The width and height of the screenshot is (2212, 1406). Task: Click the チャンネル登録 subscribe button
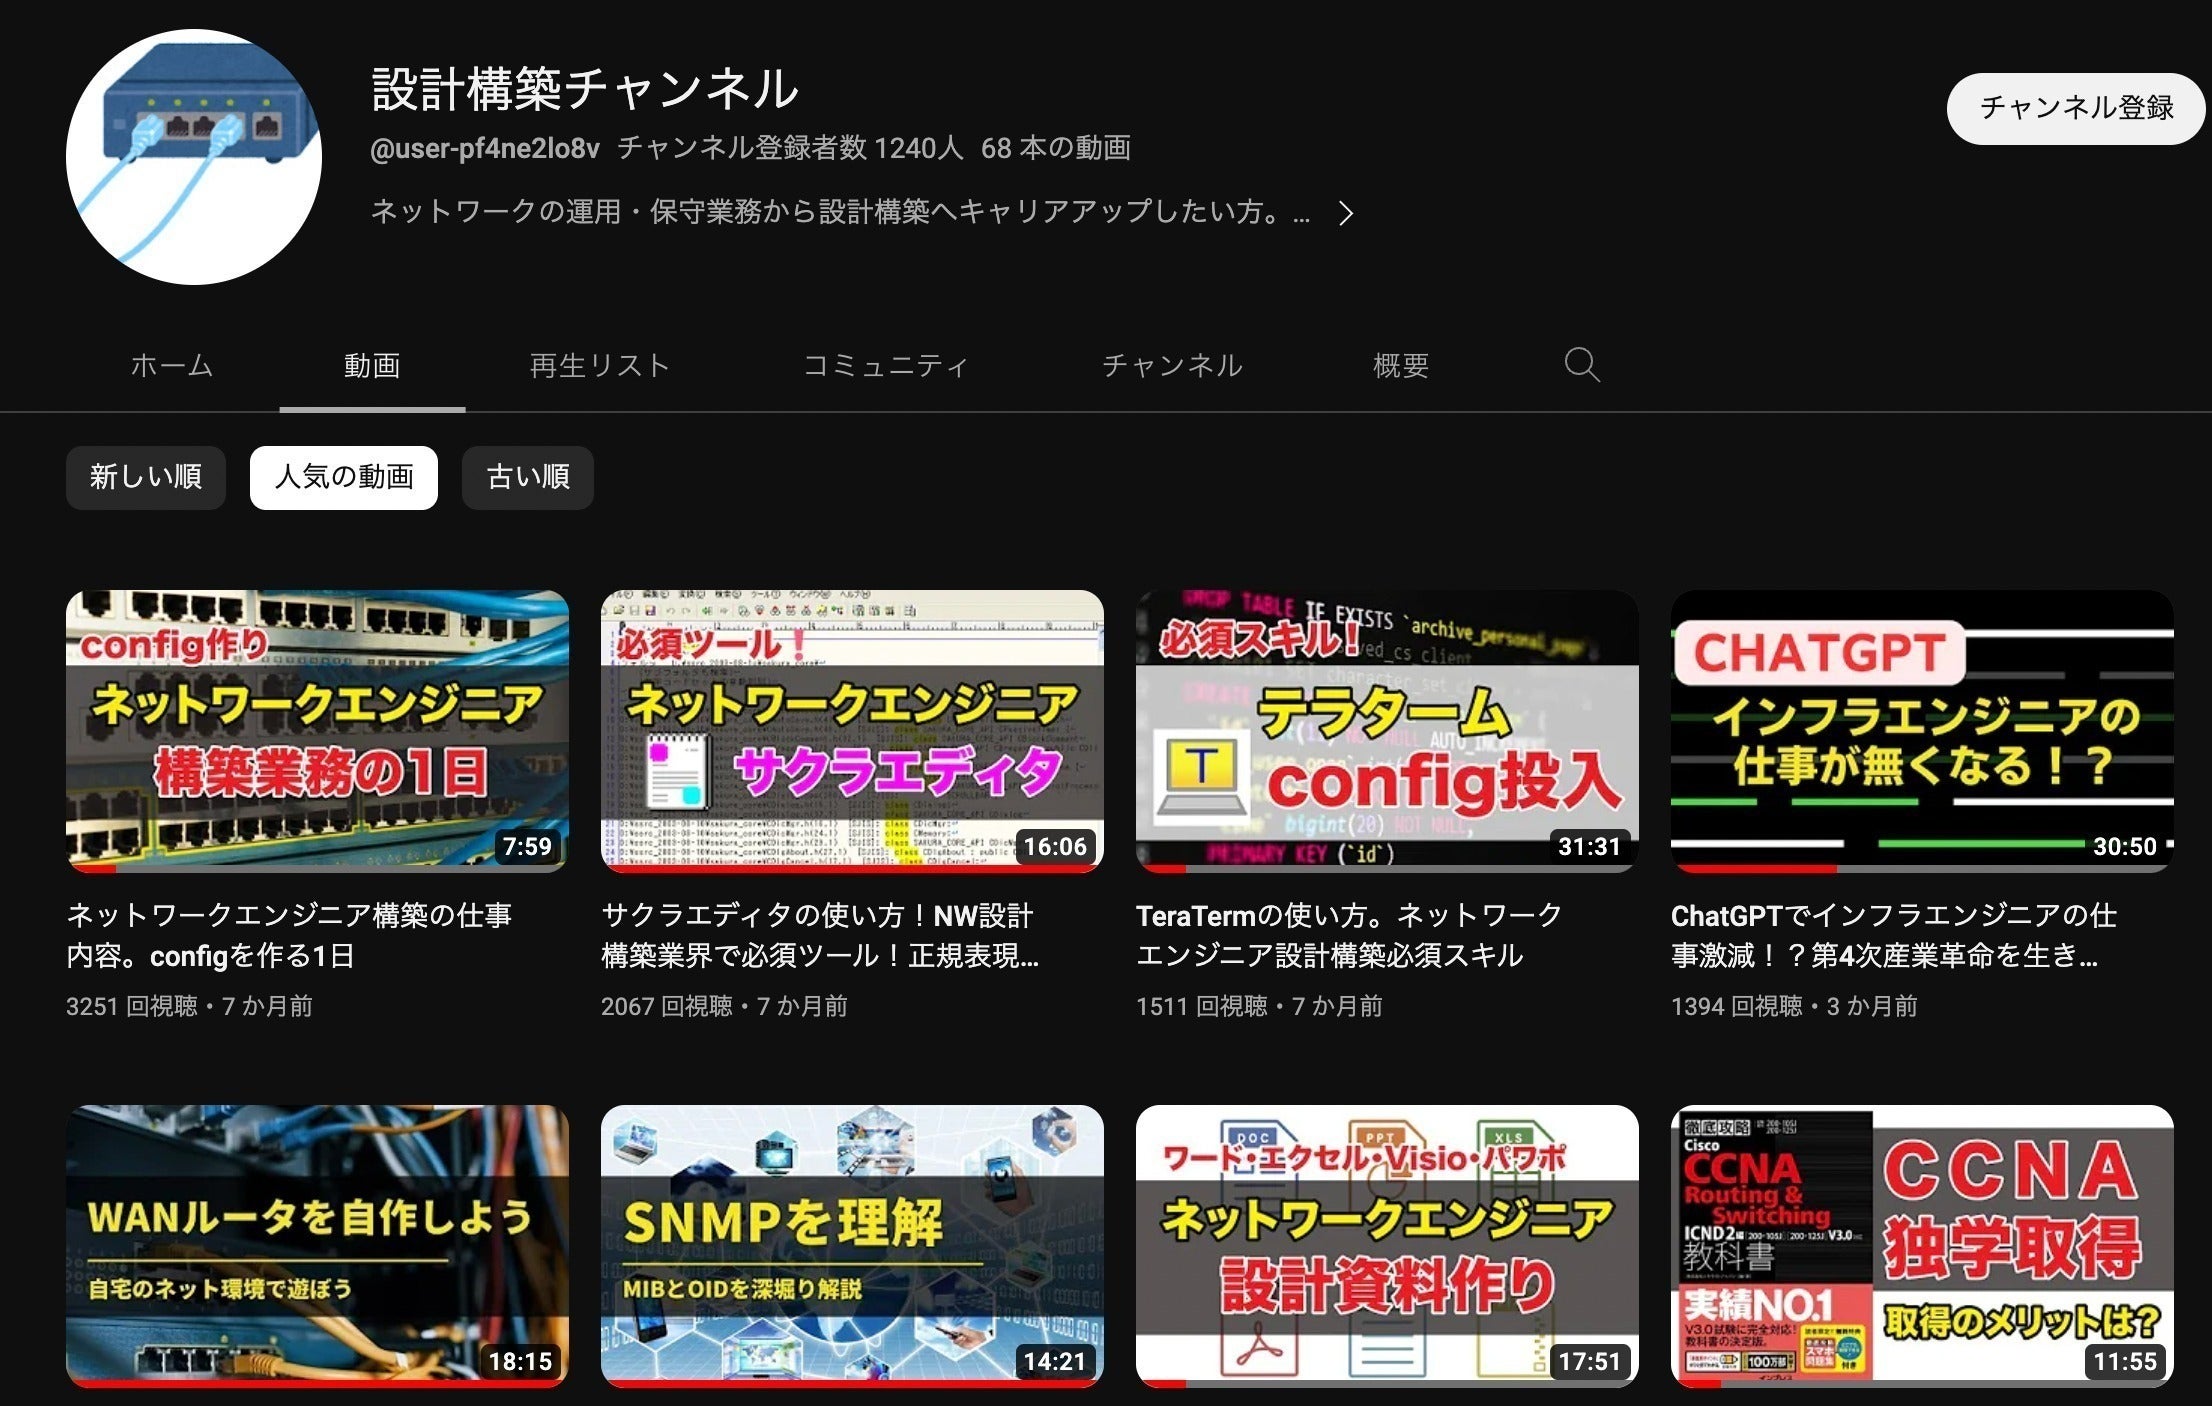(x=2075, y=108)
